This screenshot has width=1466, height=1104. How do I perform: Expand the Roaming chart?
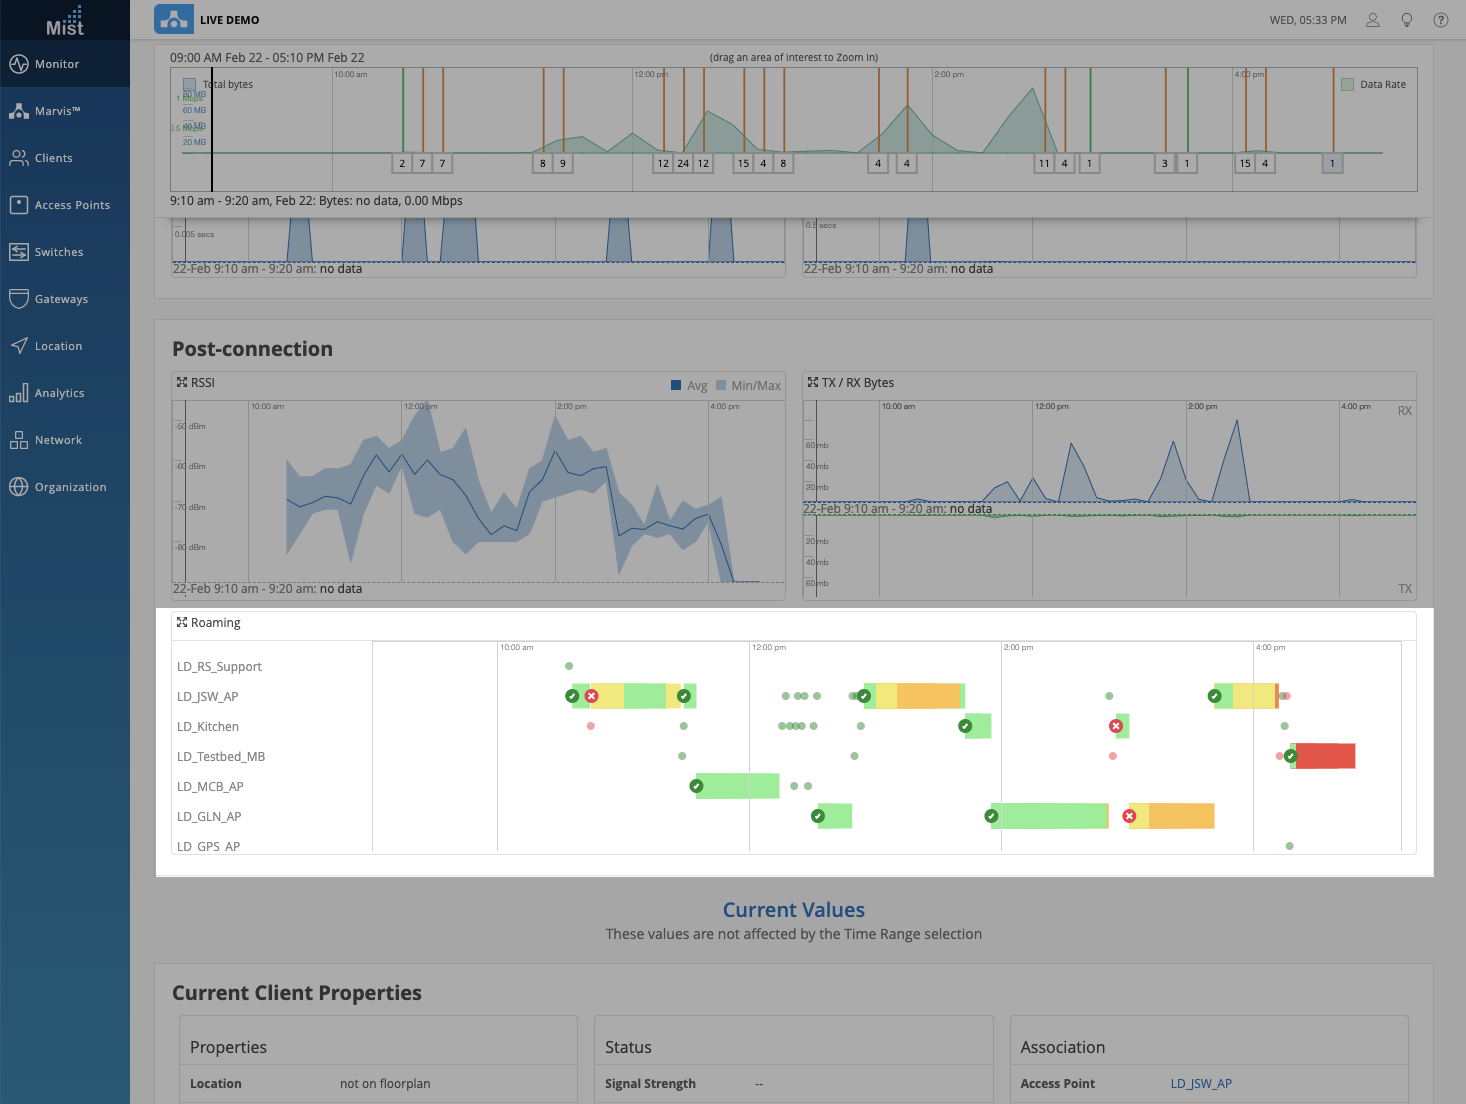tap(182, 623)
